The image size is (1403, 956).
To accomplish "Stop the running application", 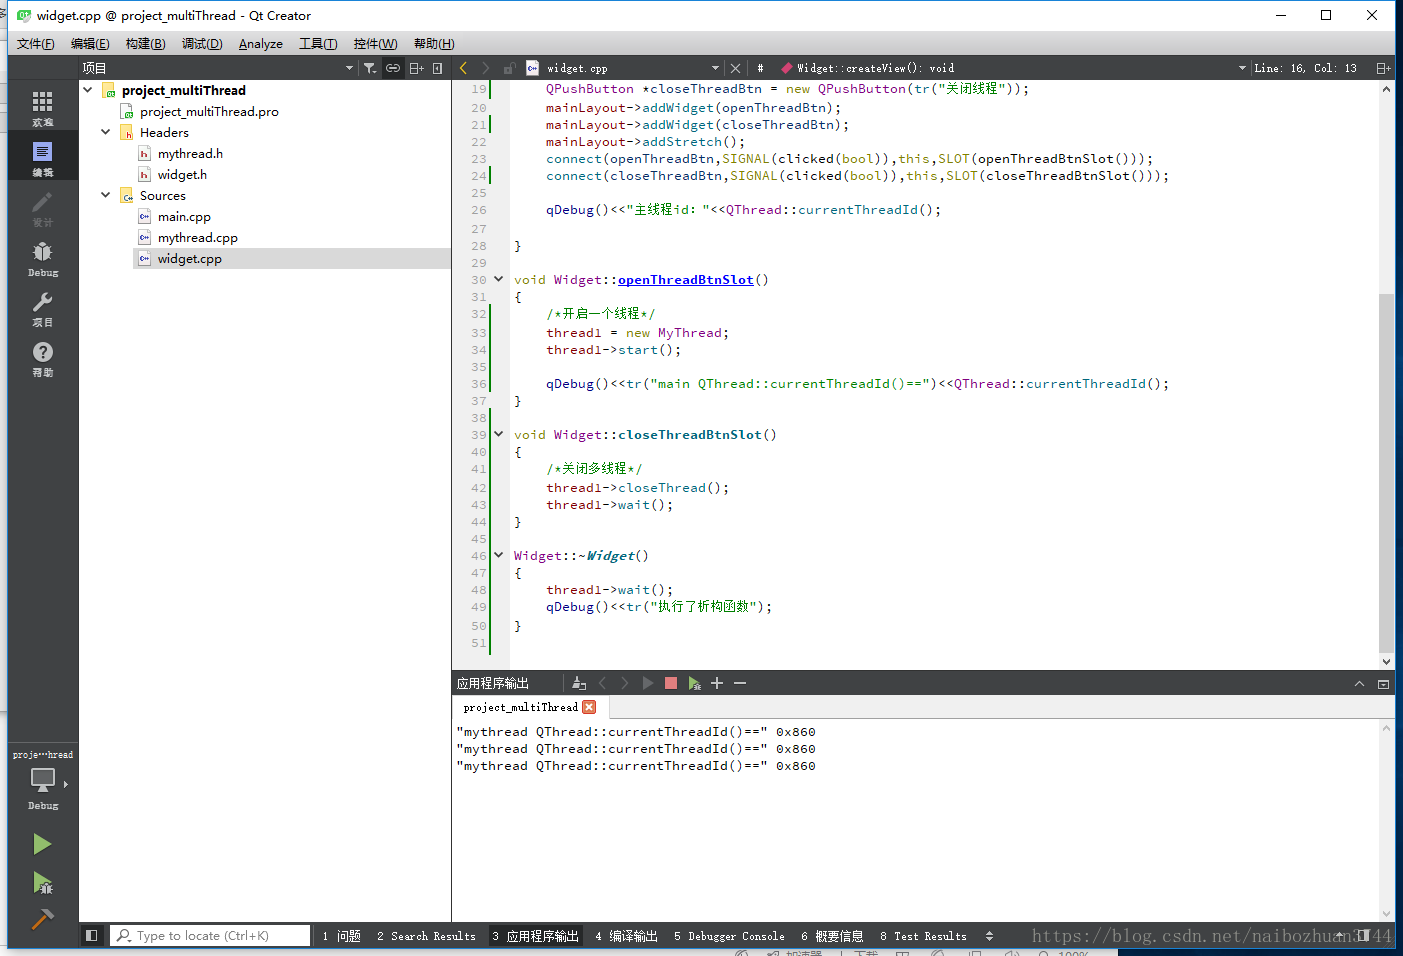I will 671,683.
